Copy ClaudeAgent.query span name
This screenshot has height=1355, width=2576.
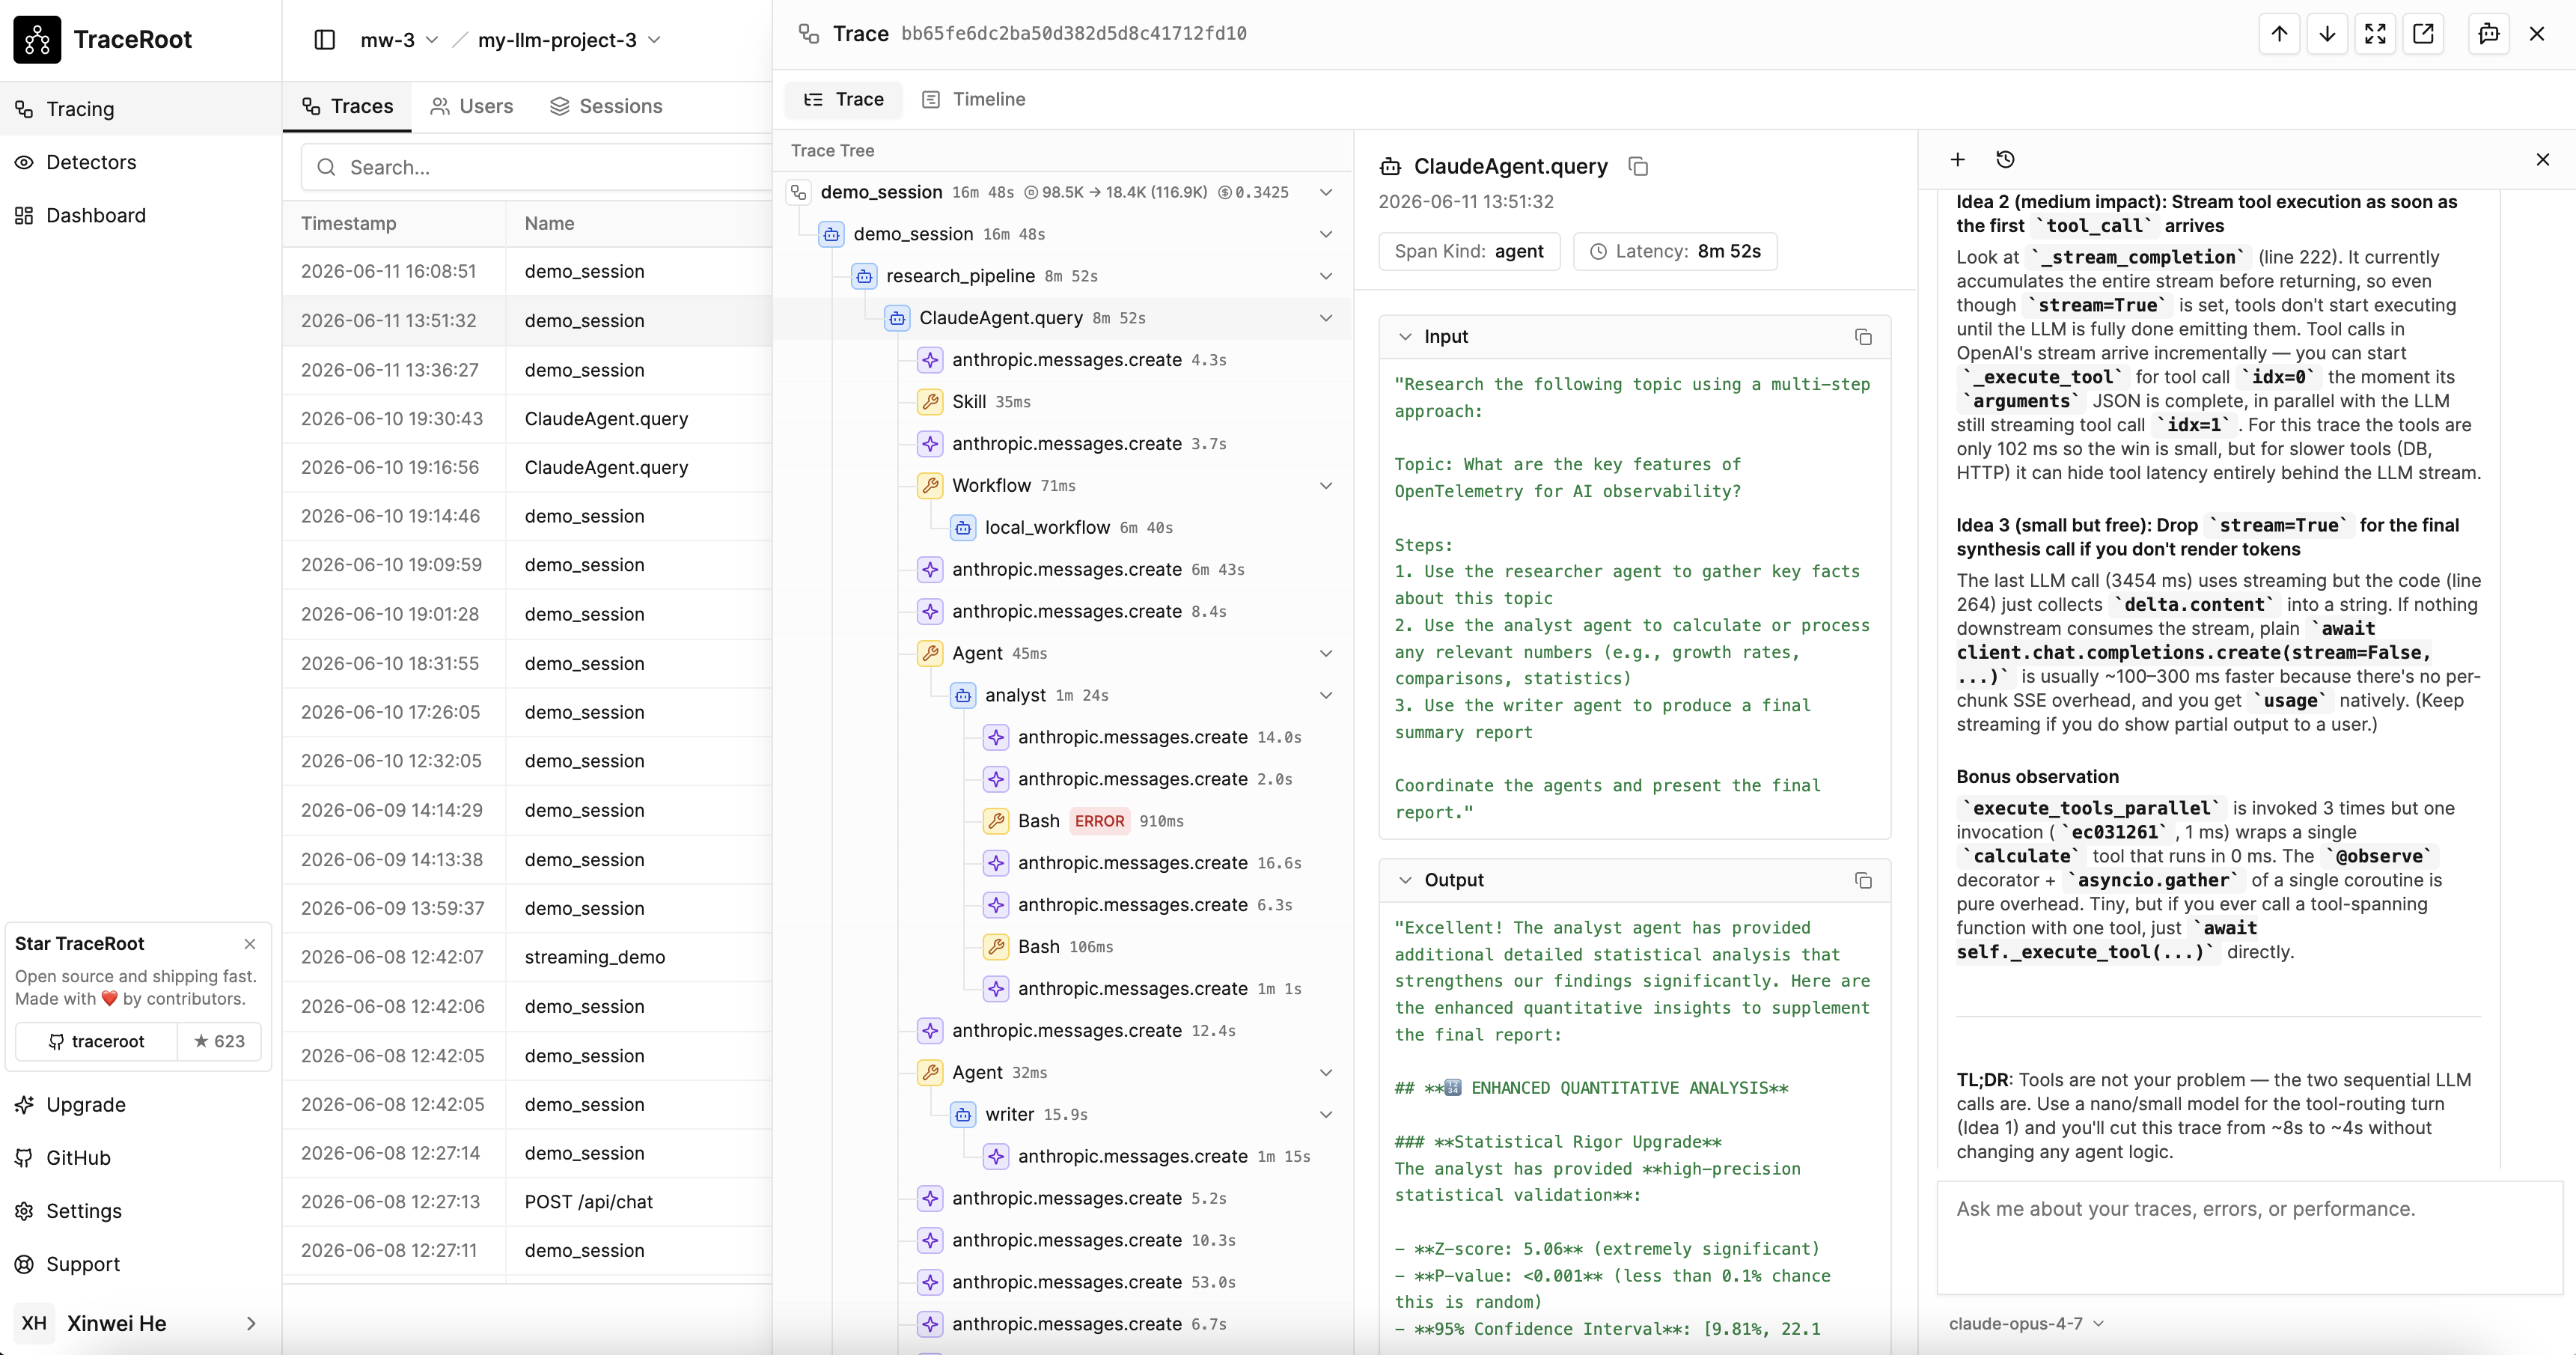pos(1638,166)
